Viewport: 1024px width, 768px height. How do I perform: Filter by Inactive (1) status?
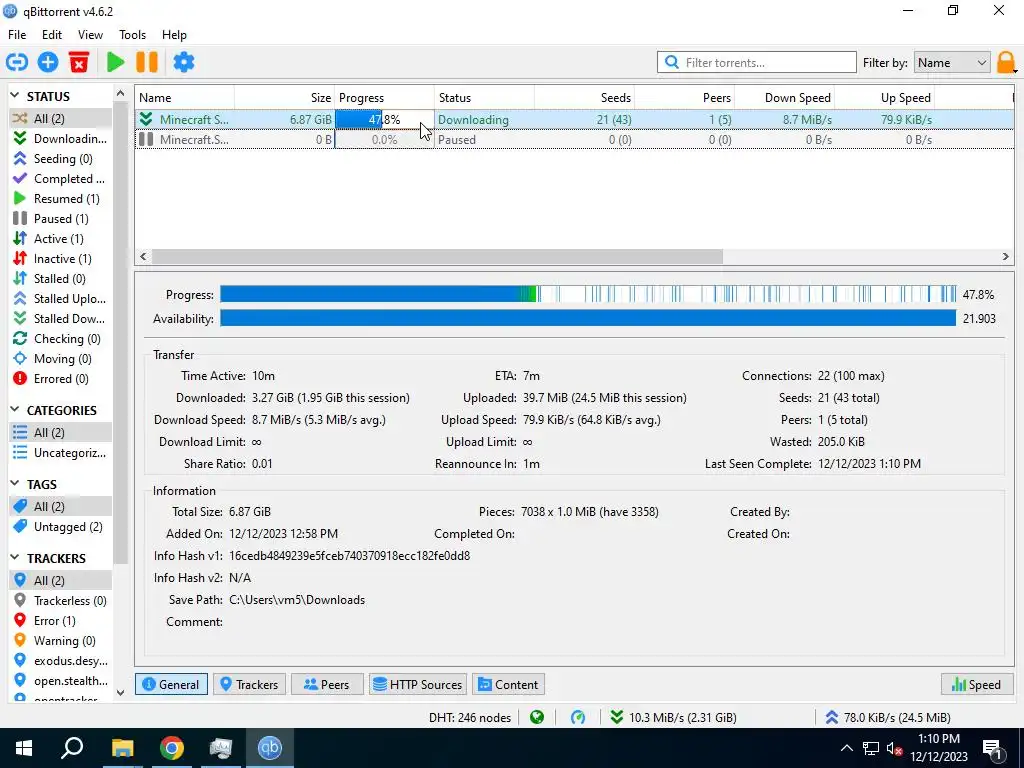(x=60, y=259)
